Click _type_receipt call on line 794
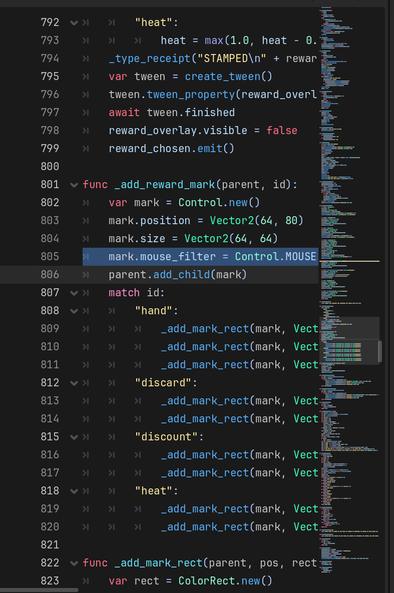The width and height of the screenshot is (394, 593). pos(149,58)
